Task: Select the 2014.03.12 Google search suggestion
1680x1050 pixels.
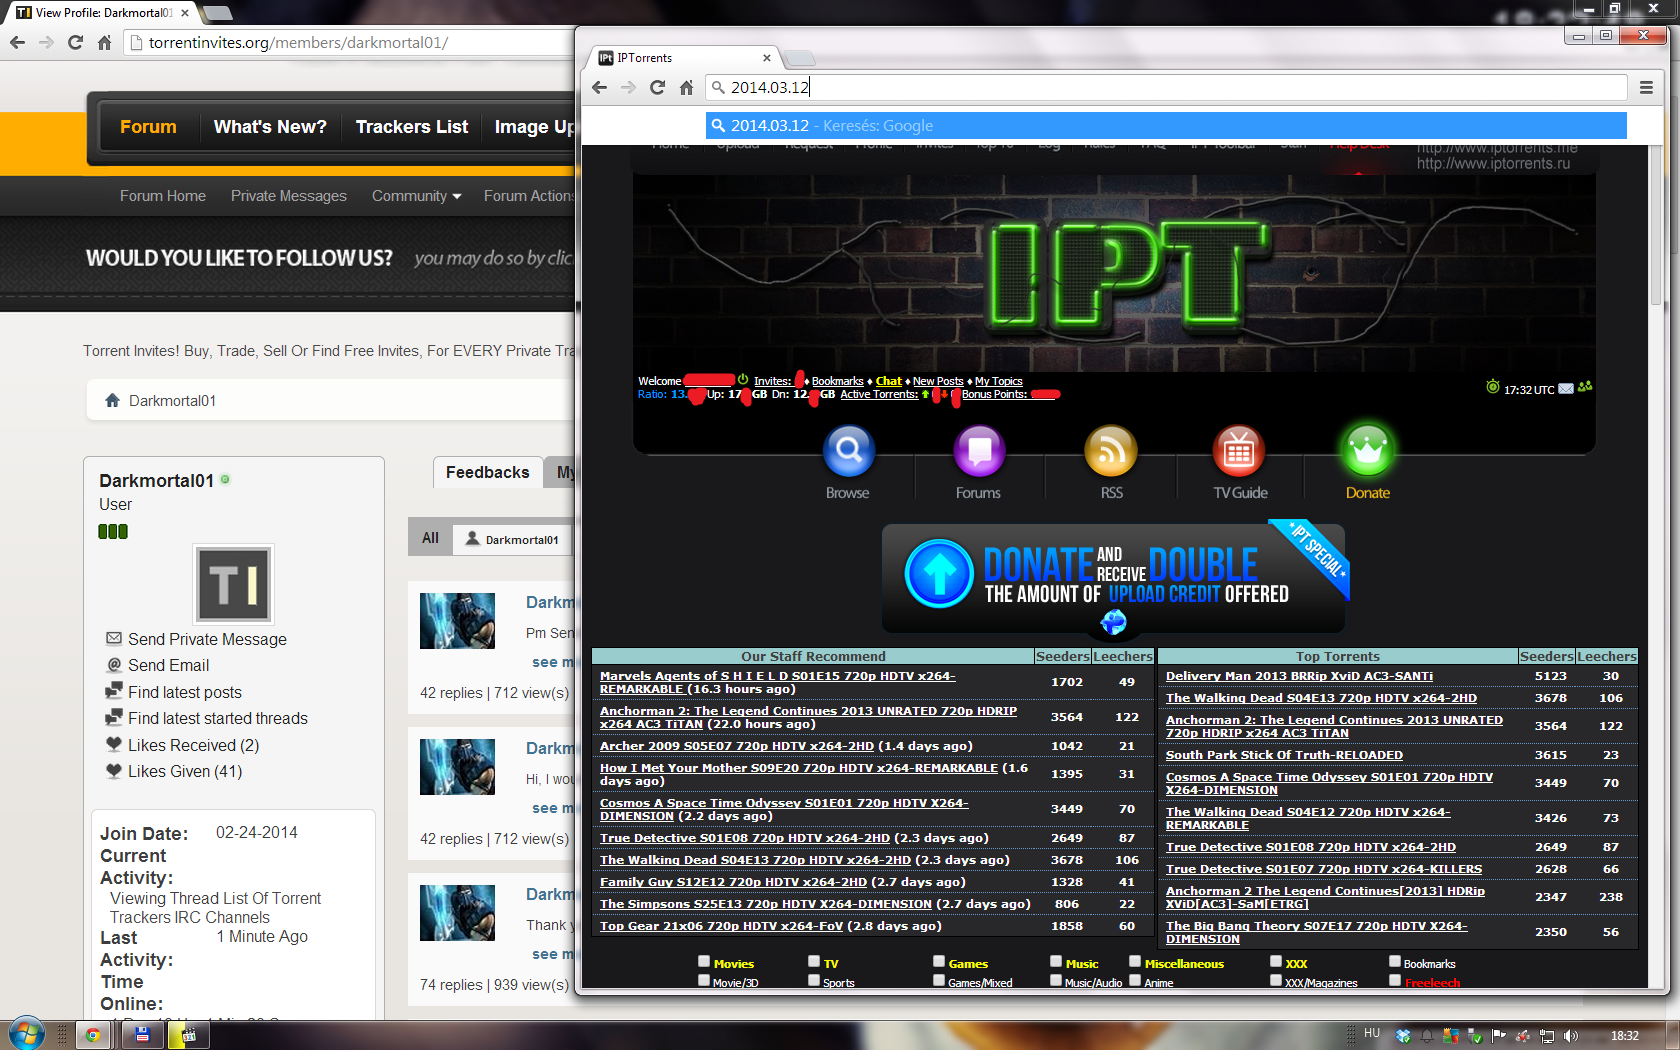Action: pyautogui.click(x=1166, y=125)
